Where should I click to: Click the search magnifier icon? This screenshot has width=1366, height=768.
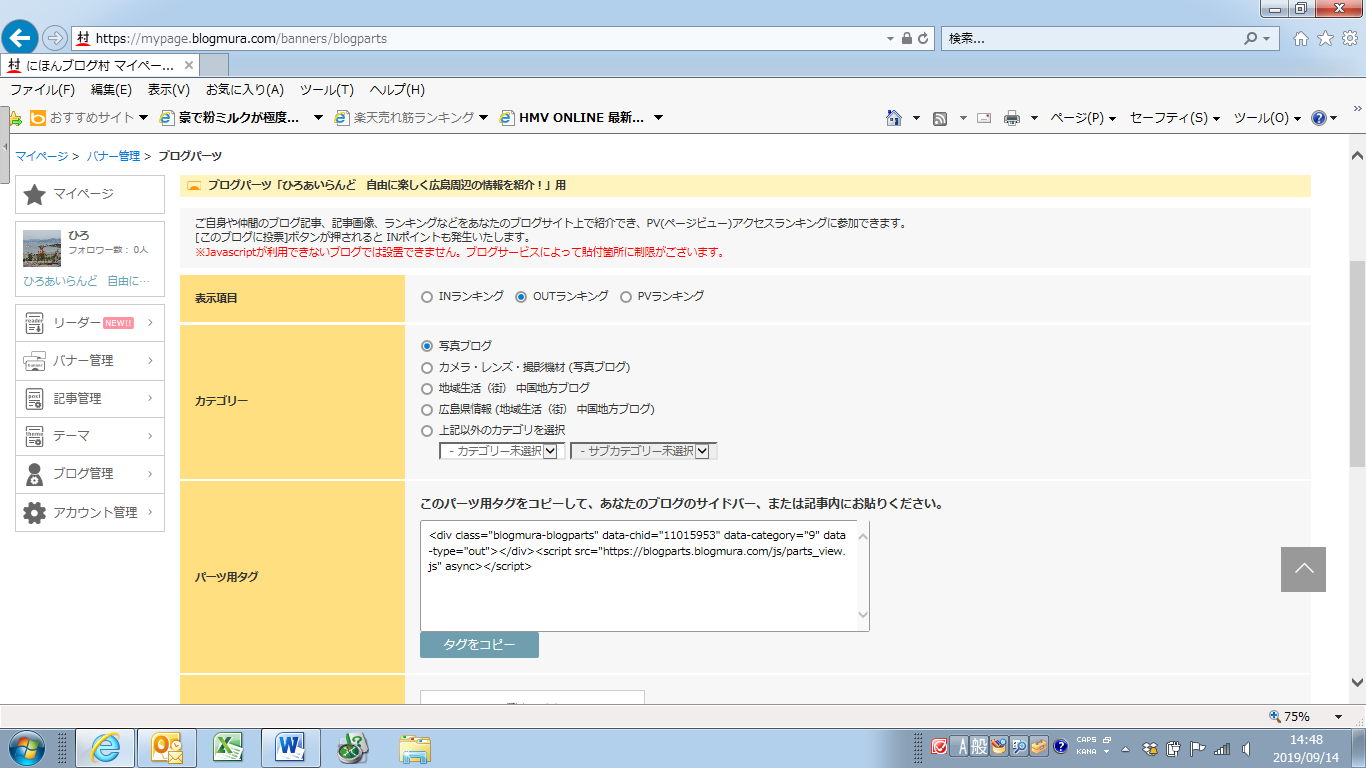pos(1250,38)
